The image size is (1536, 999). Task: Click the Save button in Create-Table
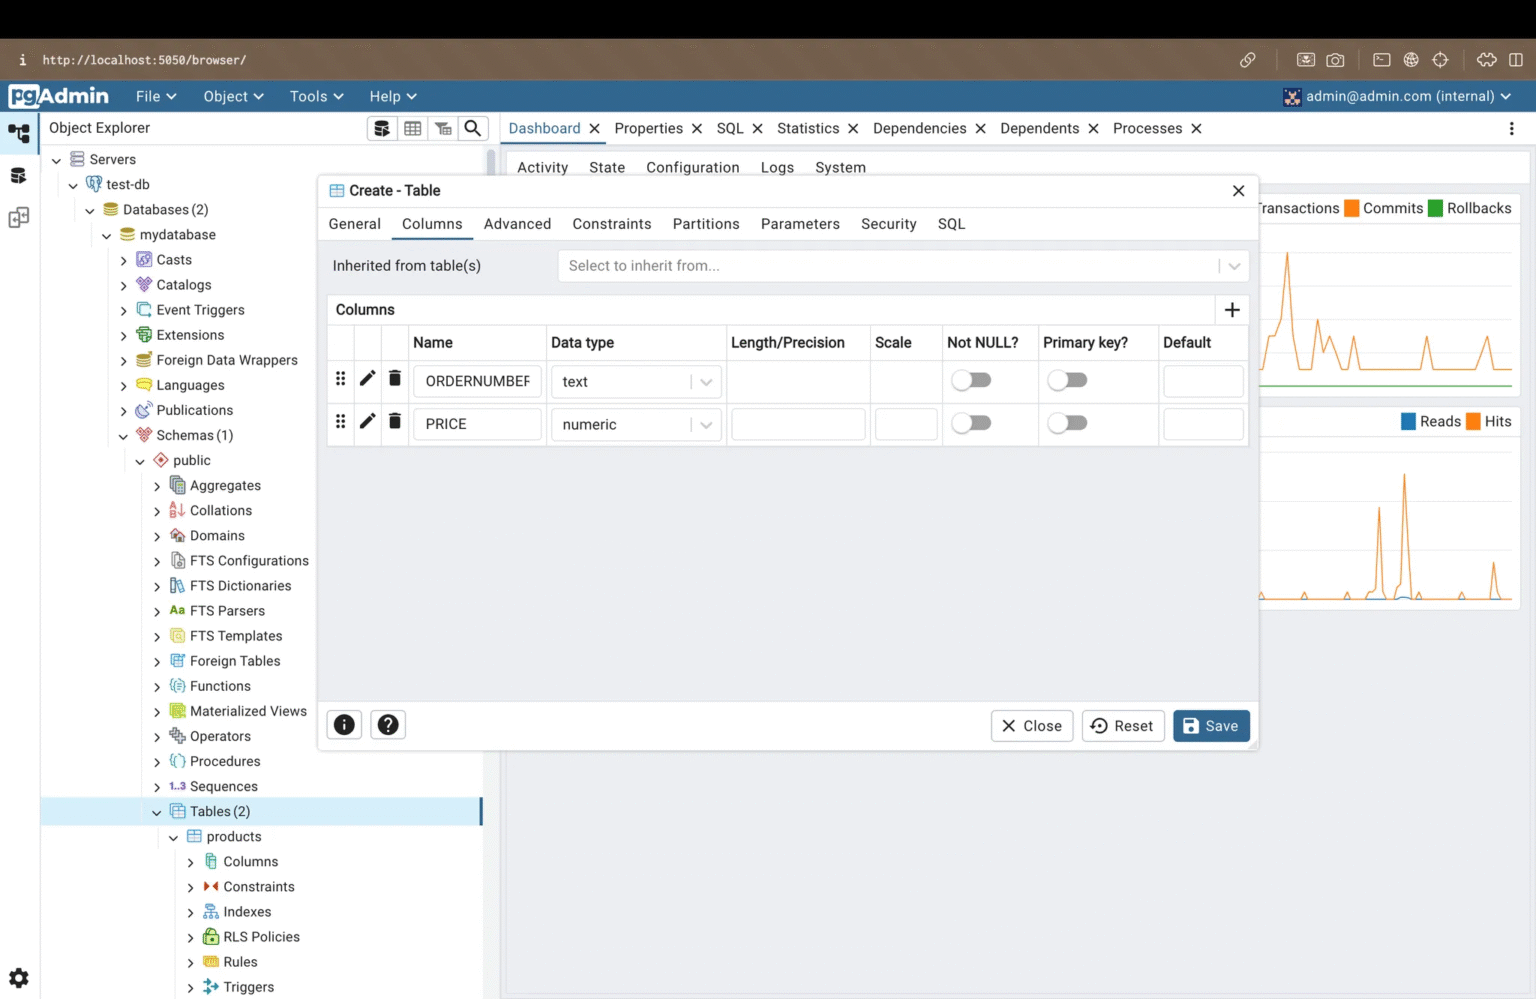point(1211,725)
